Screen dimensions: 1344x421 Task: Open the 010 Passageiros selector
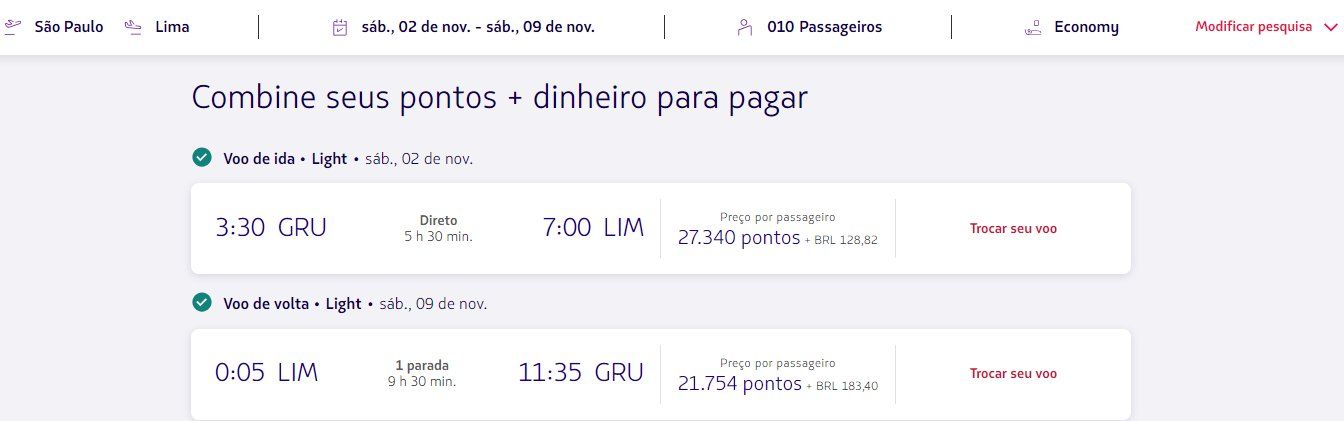point(824,27)
